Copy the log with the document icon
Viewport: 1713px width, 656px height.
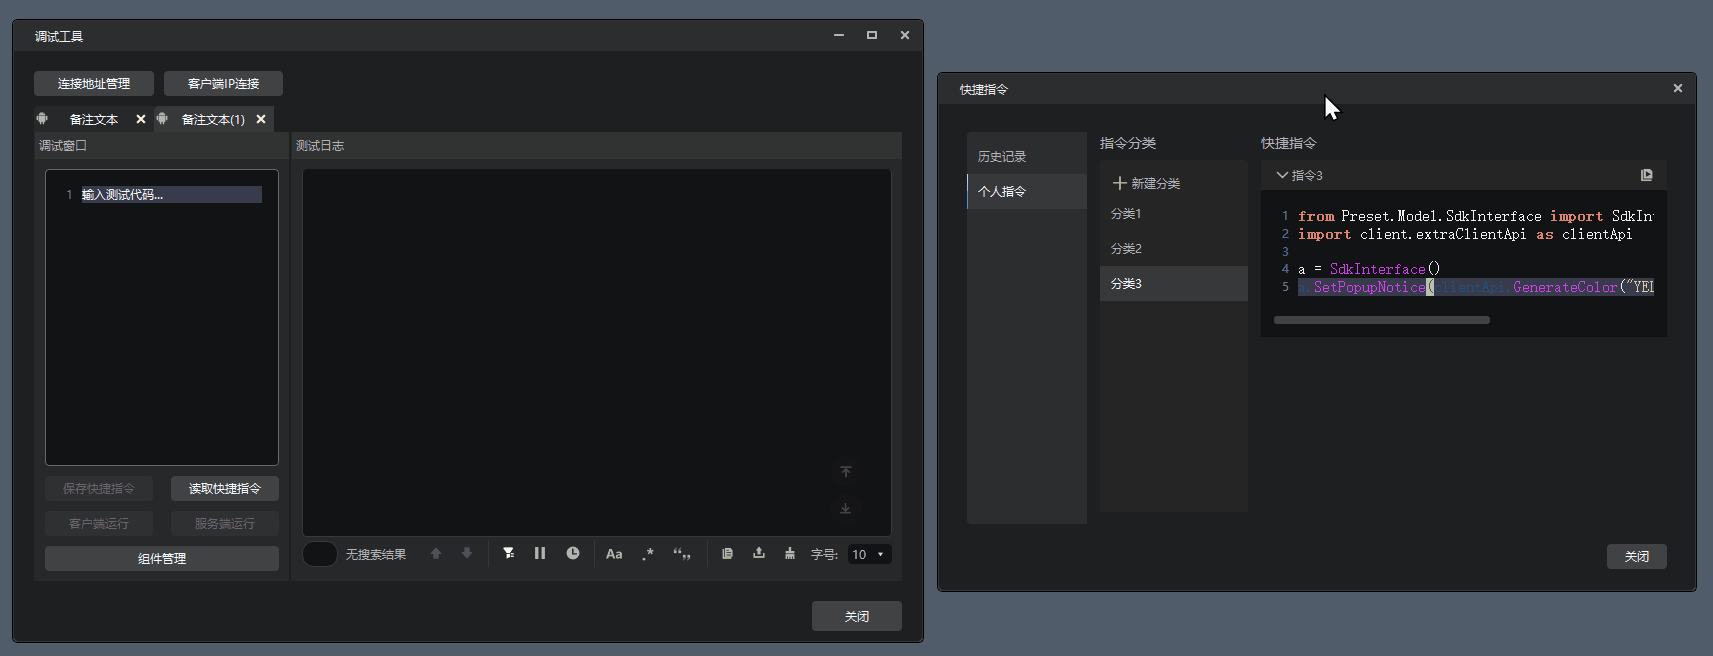click(727, 553)
